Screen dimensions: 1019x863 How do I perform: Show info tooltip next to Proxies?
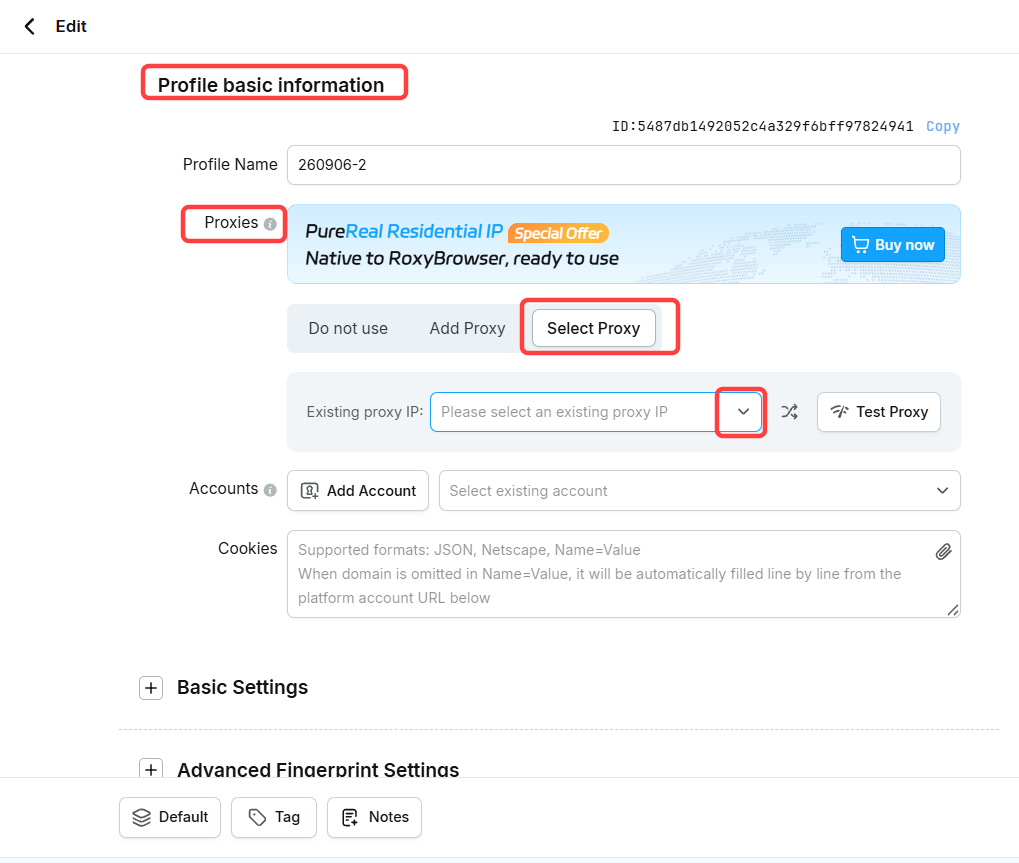(x=270, y=224)
